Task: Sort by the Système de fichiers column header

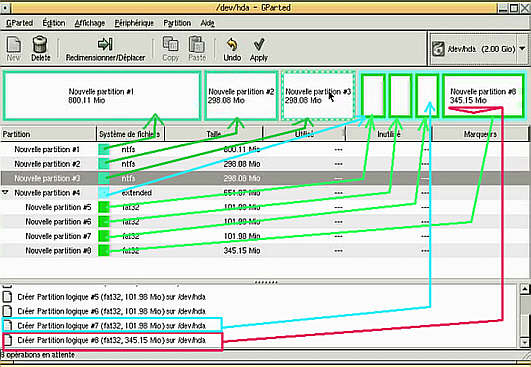Action: point(130,134)
